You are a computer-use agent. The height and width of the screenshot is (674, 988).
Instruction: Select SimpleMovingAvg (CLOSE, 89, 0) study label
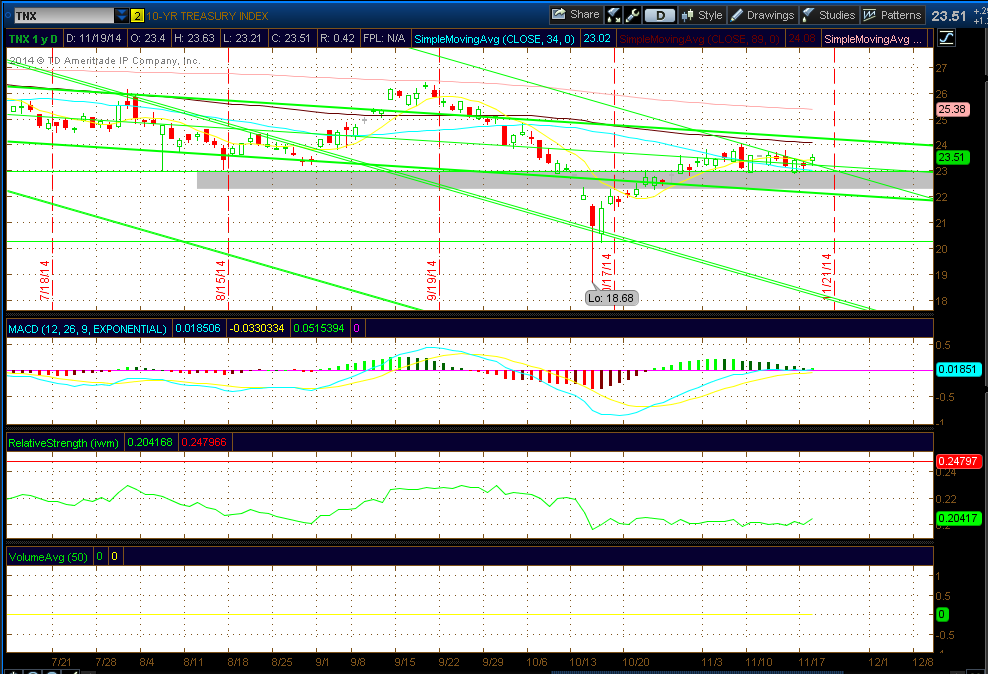699,39
